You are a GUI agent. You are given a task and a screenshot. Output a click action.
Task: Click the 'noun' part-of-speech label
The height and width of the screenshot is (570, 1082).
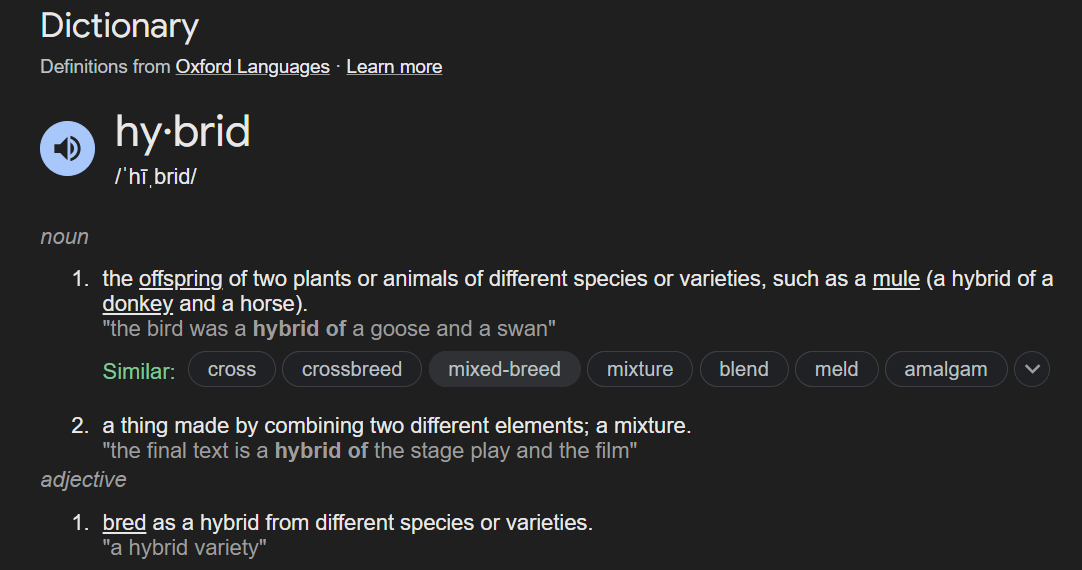[x=64, y=237]
